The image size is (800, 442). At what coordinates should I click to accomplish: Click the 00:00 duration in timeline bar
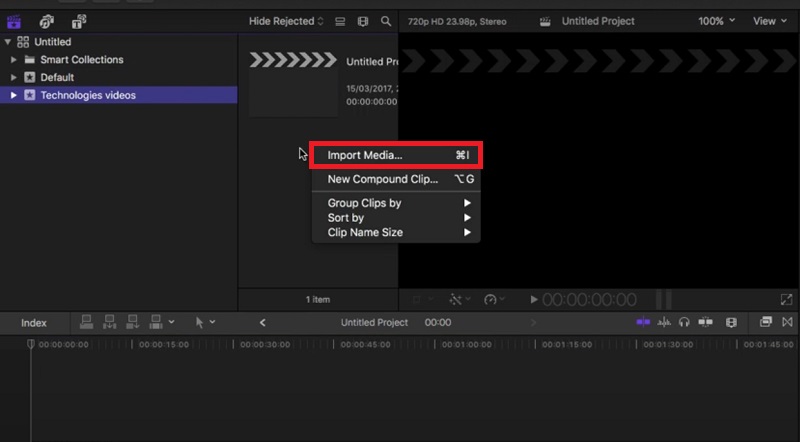[438, 323]
